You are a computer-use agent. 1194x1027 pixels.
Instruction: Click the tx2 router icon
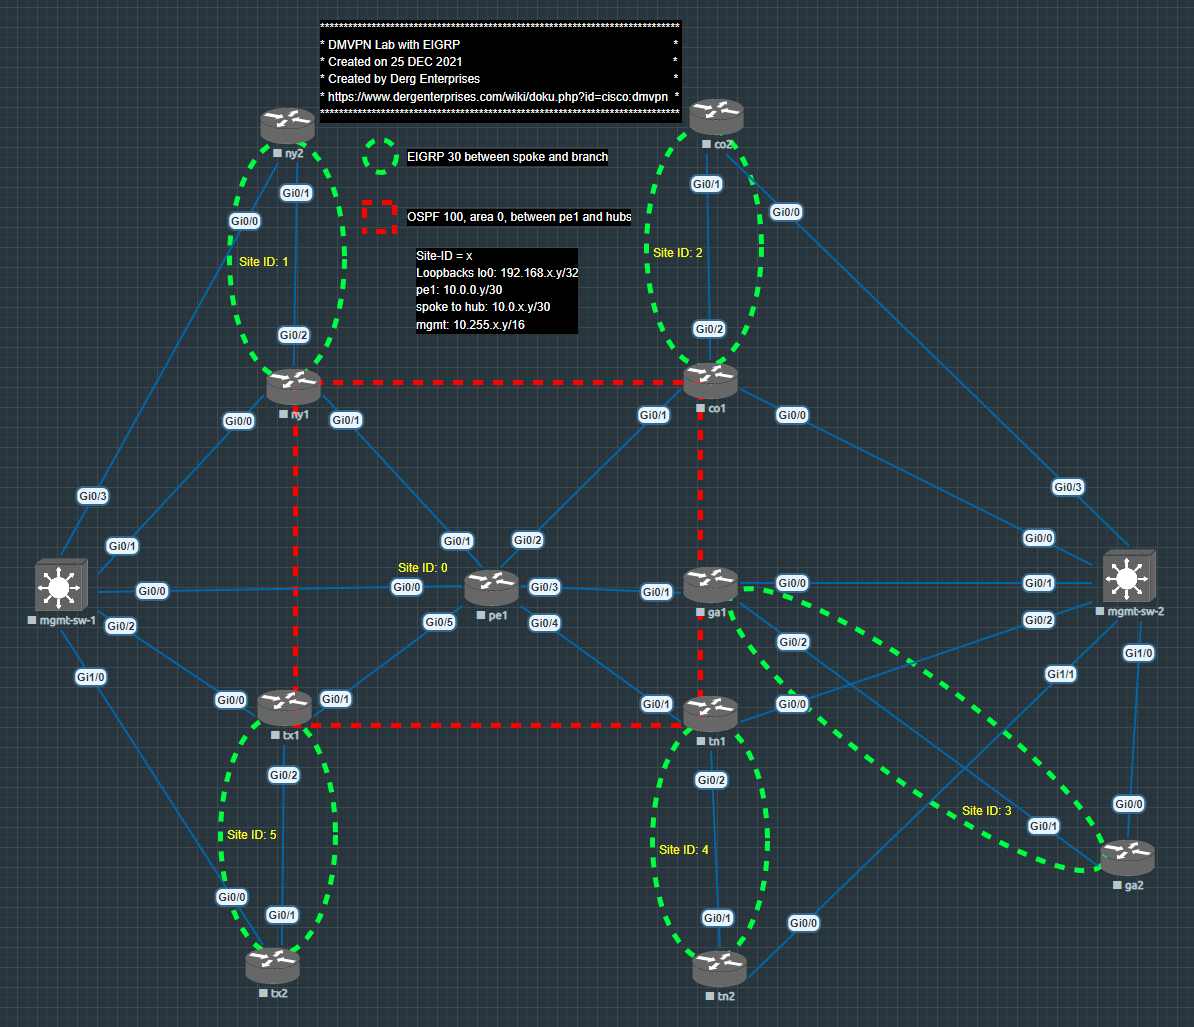pyautogui.click(x=272, y=964)
